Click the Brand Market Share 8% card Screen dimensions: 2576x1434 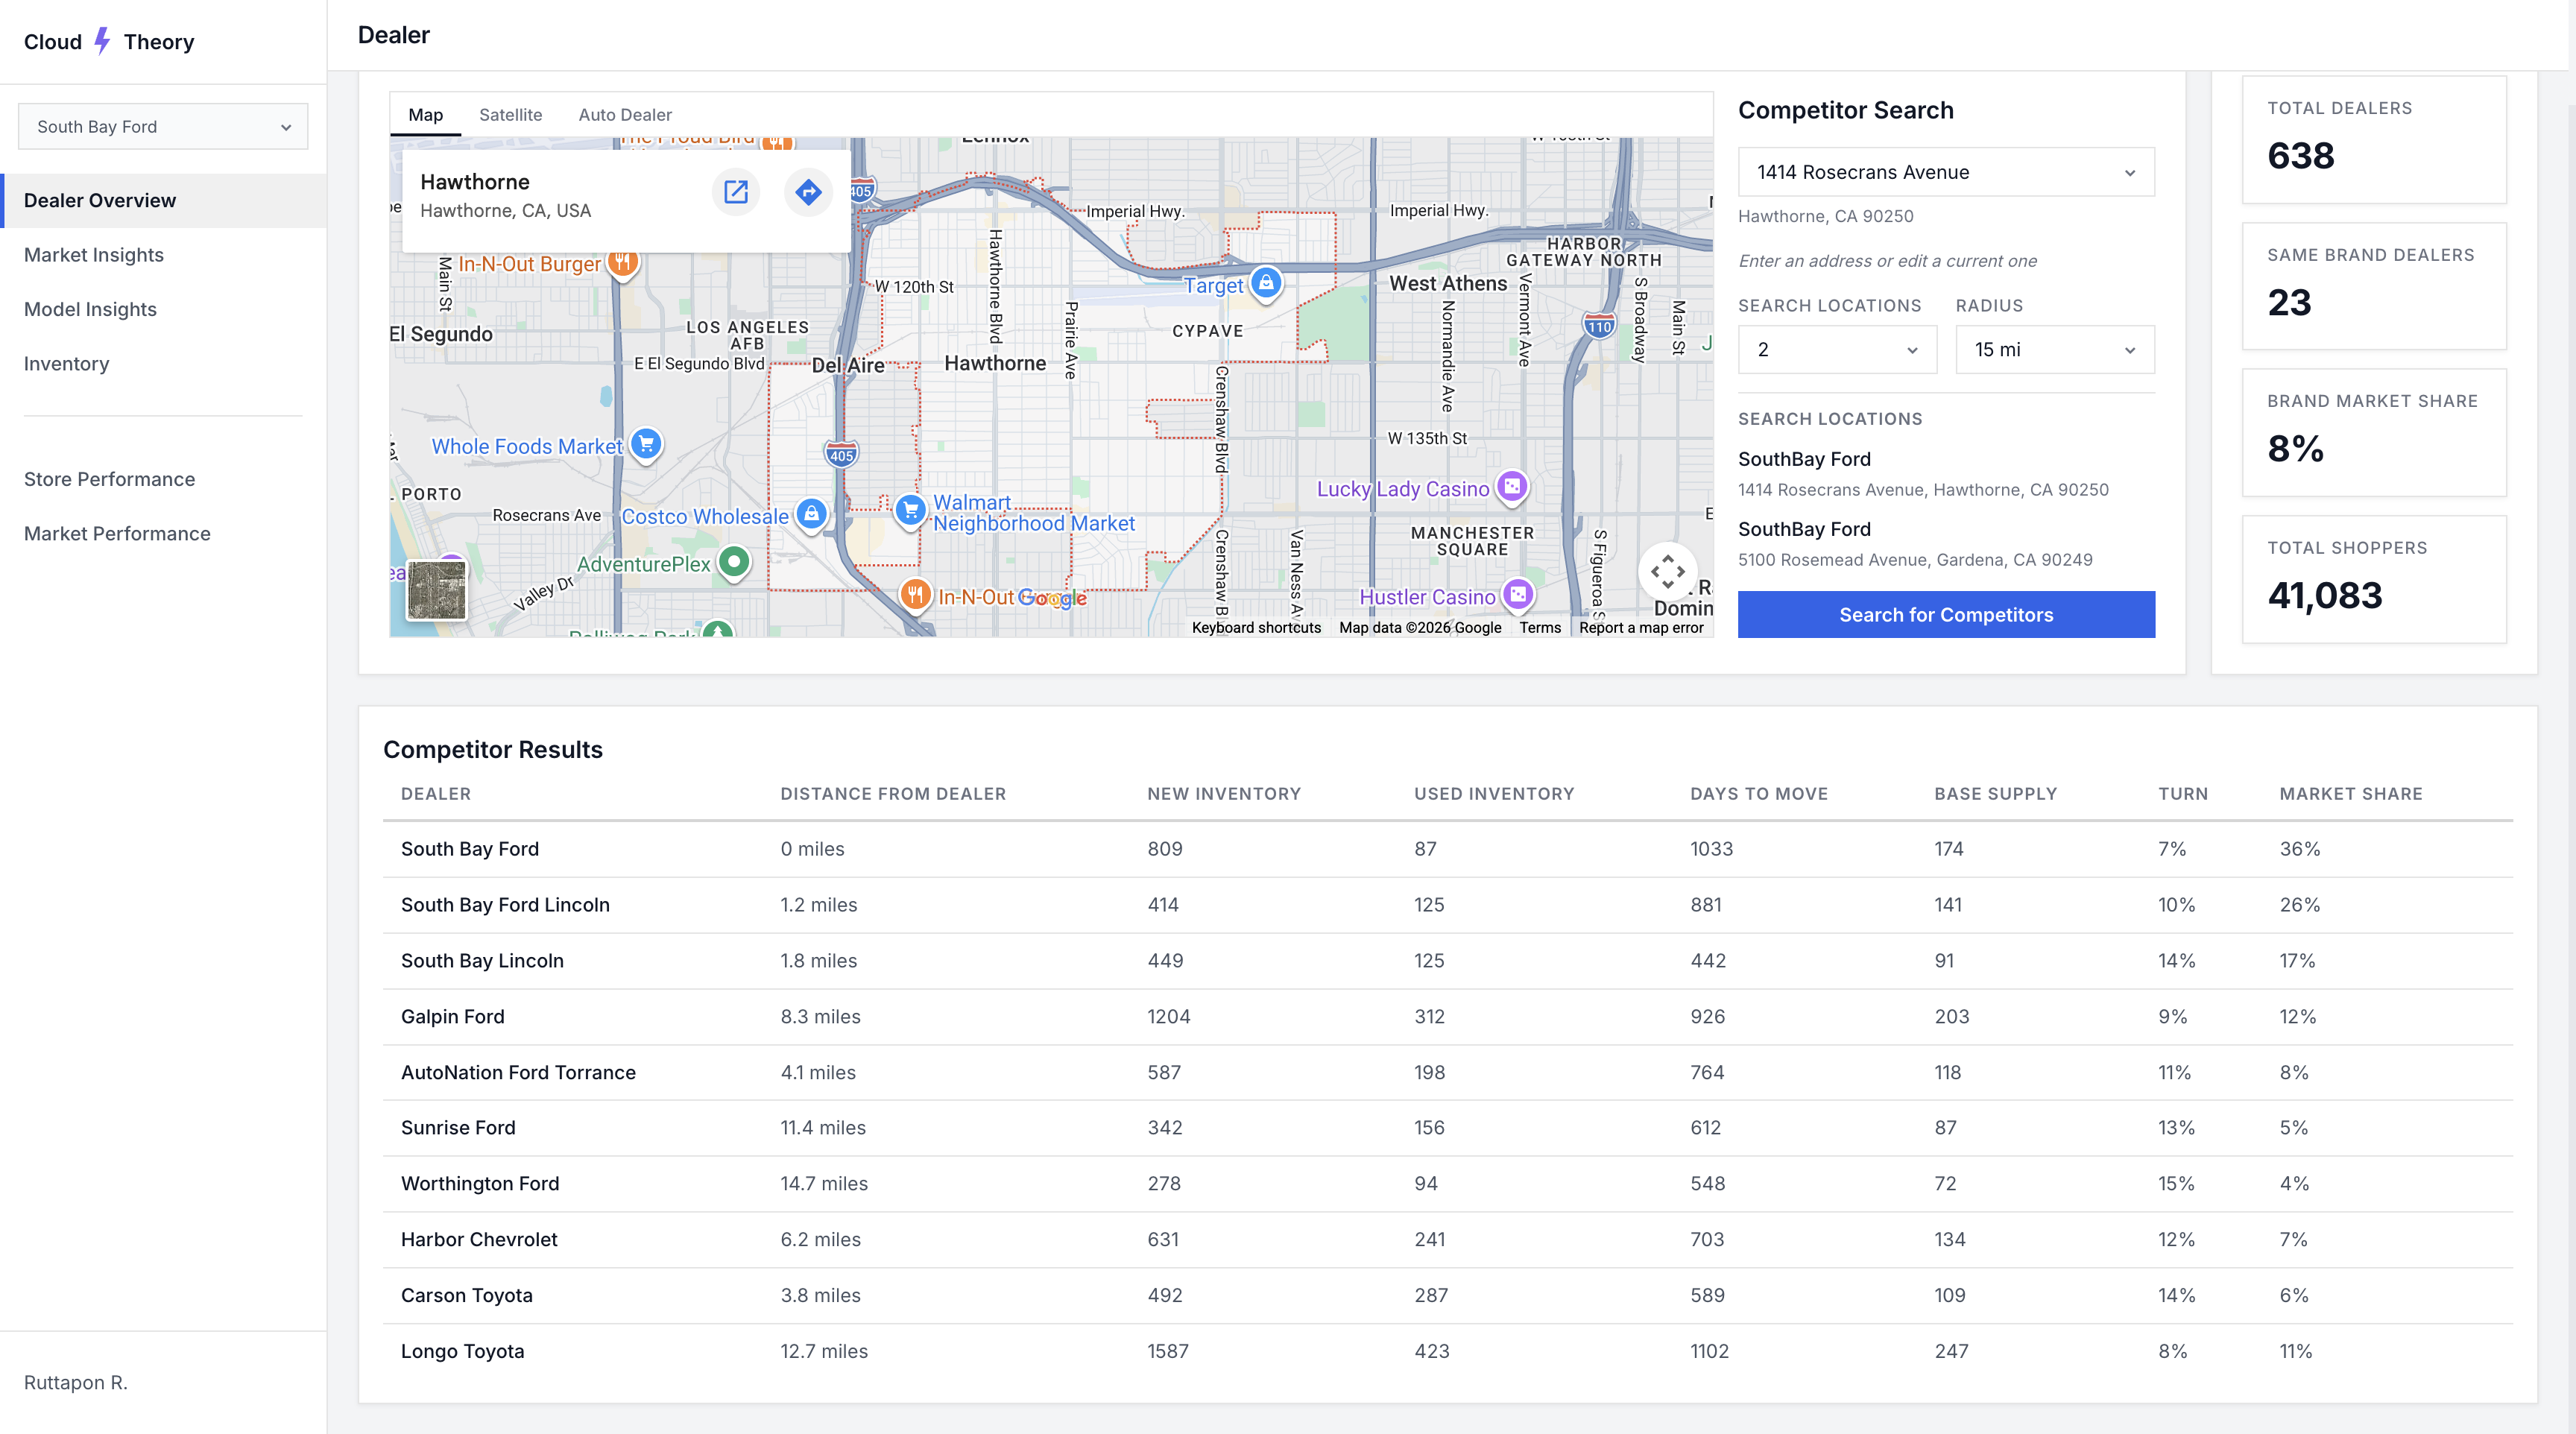click(2374, 432)
